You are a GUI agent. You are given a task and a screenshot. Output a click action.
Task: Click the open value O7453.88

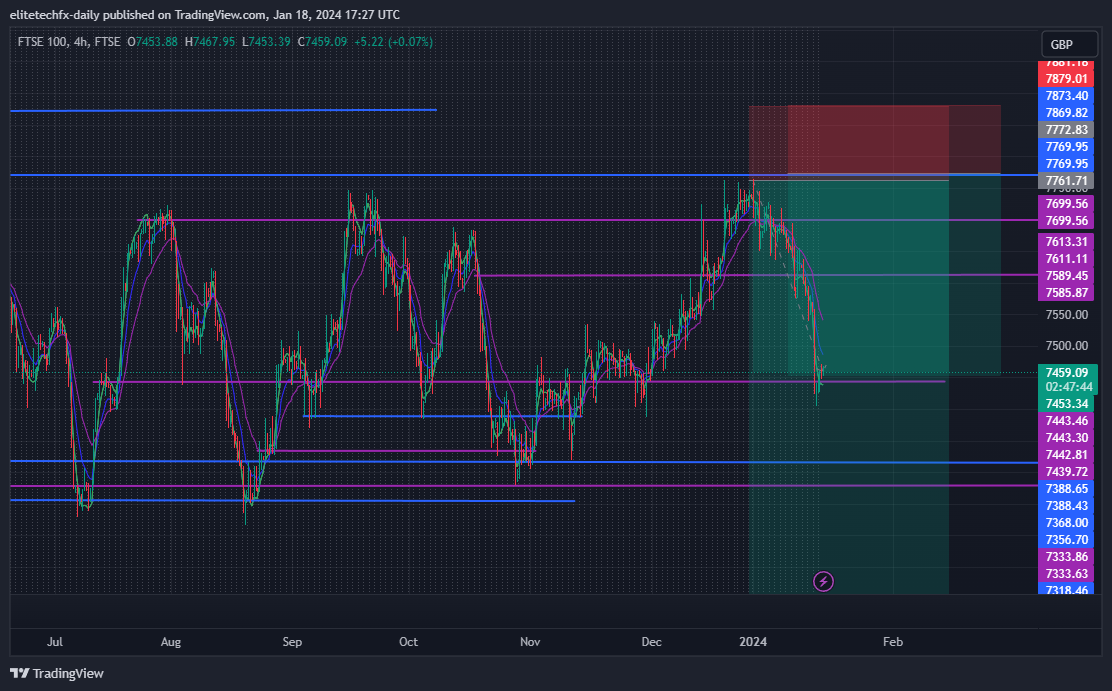[152, 42]
